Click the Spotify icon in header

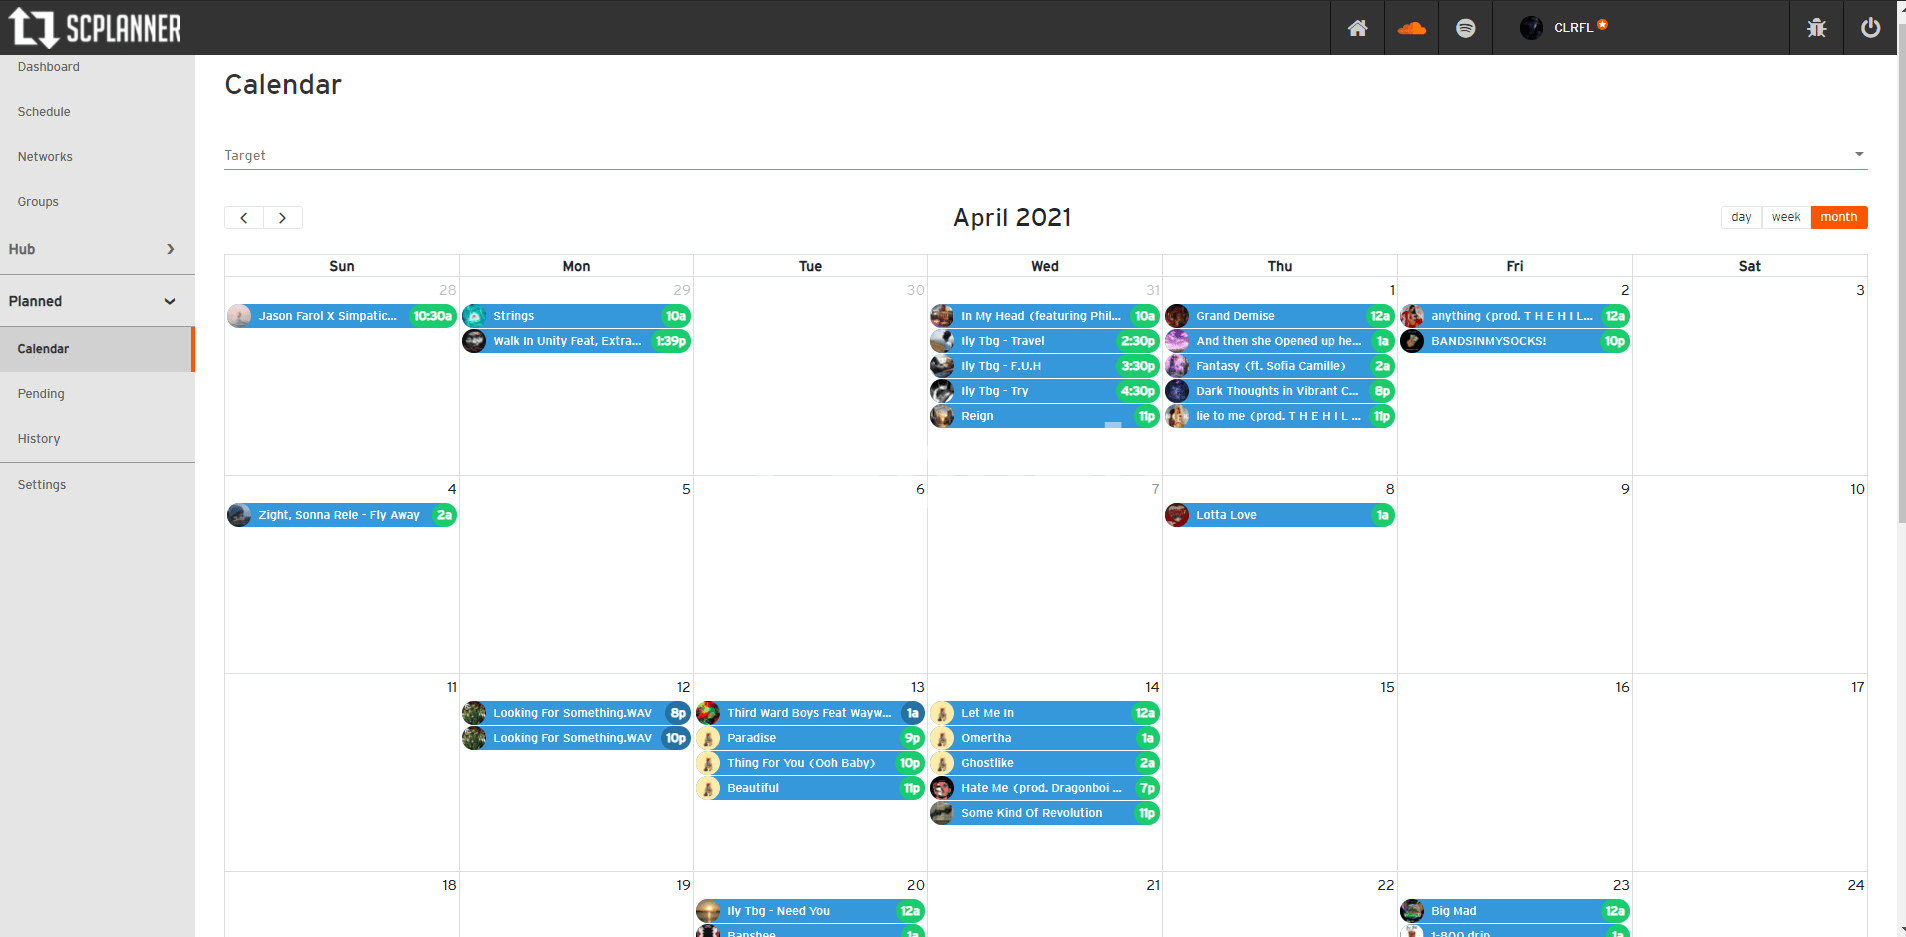[1465, 28]
